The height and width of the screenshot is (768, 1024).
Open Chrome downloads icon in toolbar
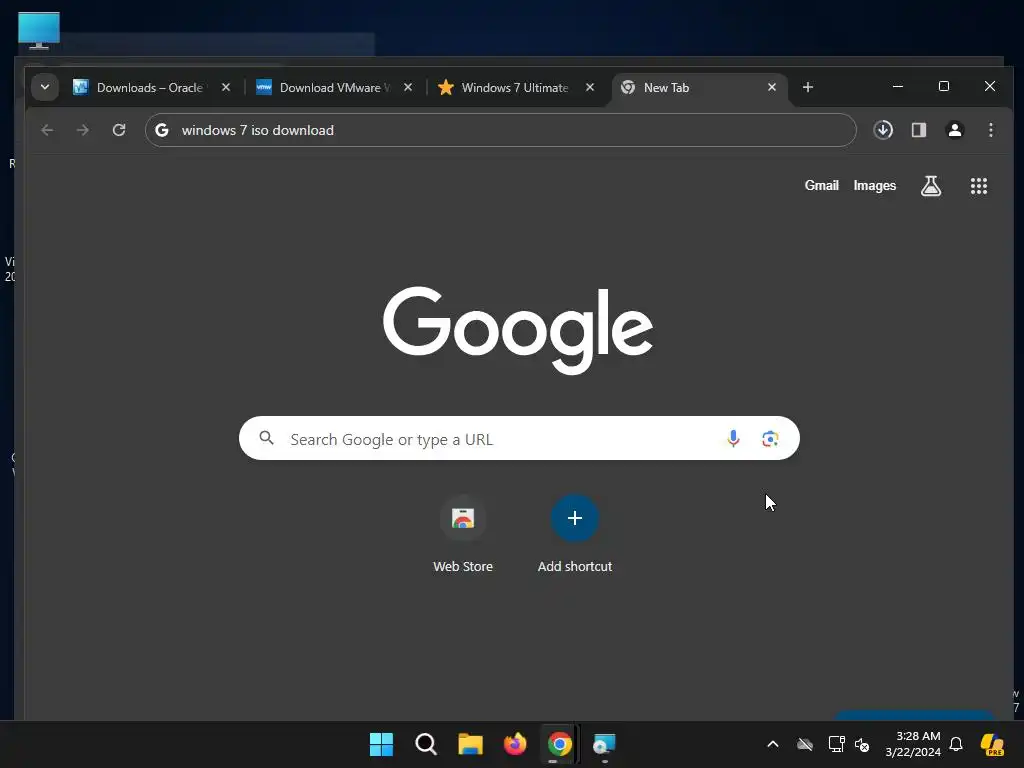[x=883, y=130]
